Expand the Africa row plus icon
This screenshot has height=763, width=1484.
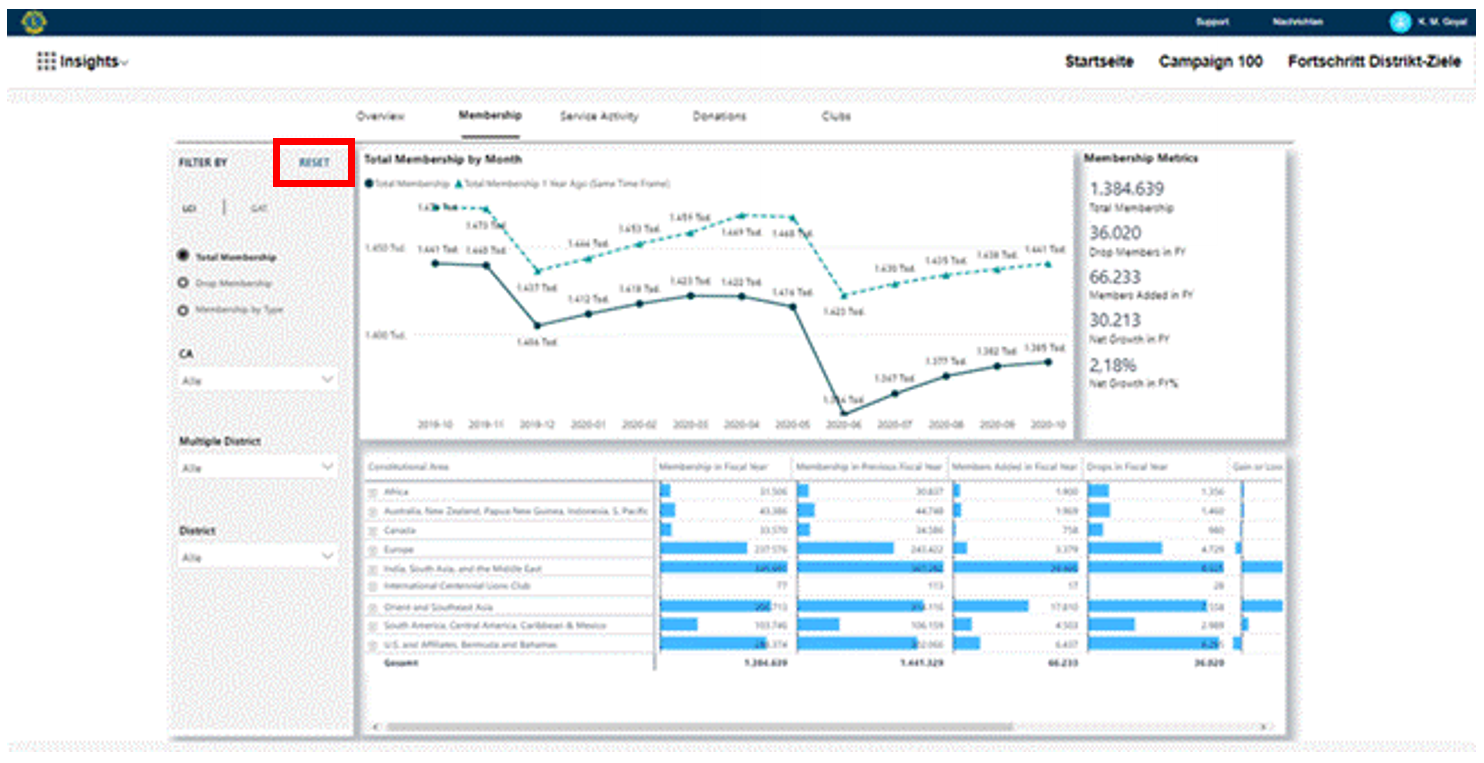(372, 492)
